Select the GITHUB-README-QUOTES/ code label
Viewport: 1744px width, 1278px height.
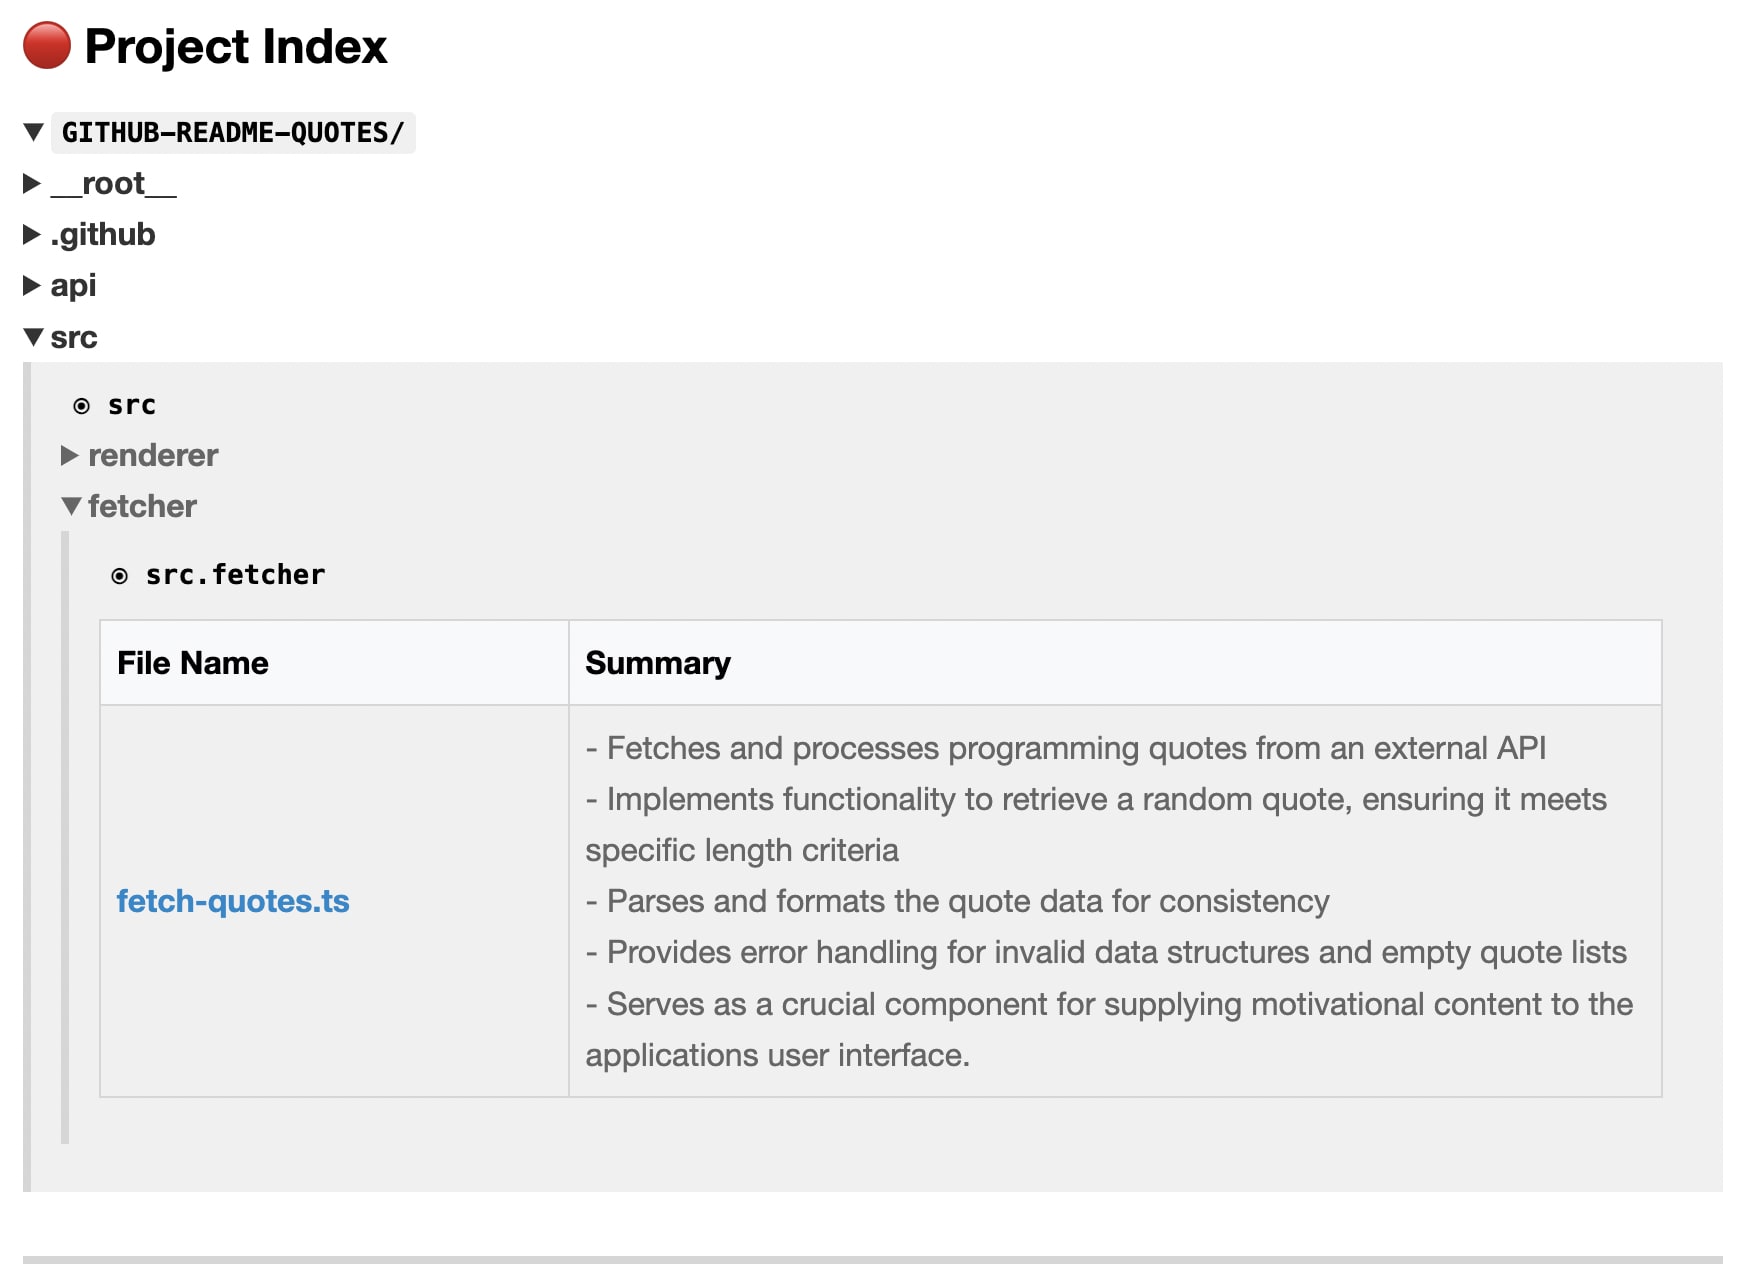pyautogui.click(x=233, y=132)
